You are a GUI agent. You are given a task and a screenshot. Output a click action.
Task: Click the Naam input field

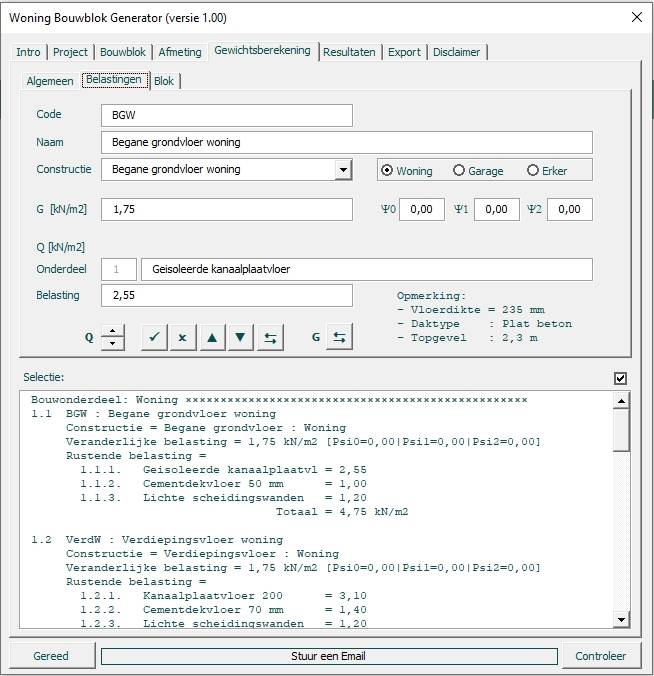(347, 142)
